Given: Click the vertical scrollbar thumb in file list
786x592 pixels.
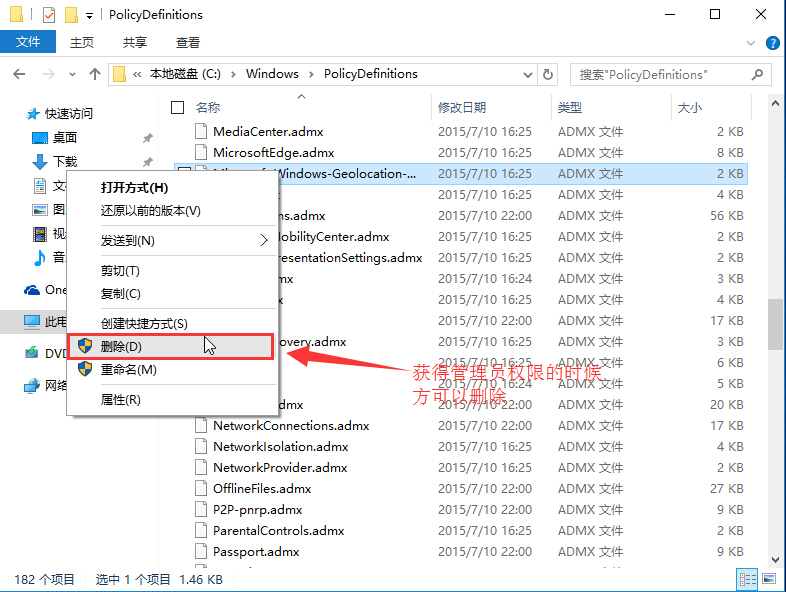Looking at the screenshot, I should click(x=775, y=323).
